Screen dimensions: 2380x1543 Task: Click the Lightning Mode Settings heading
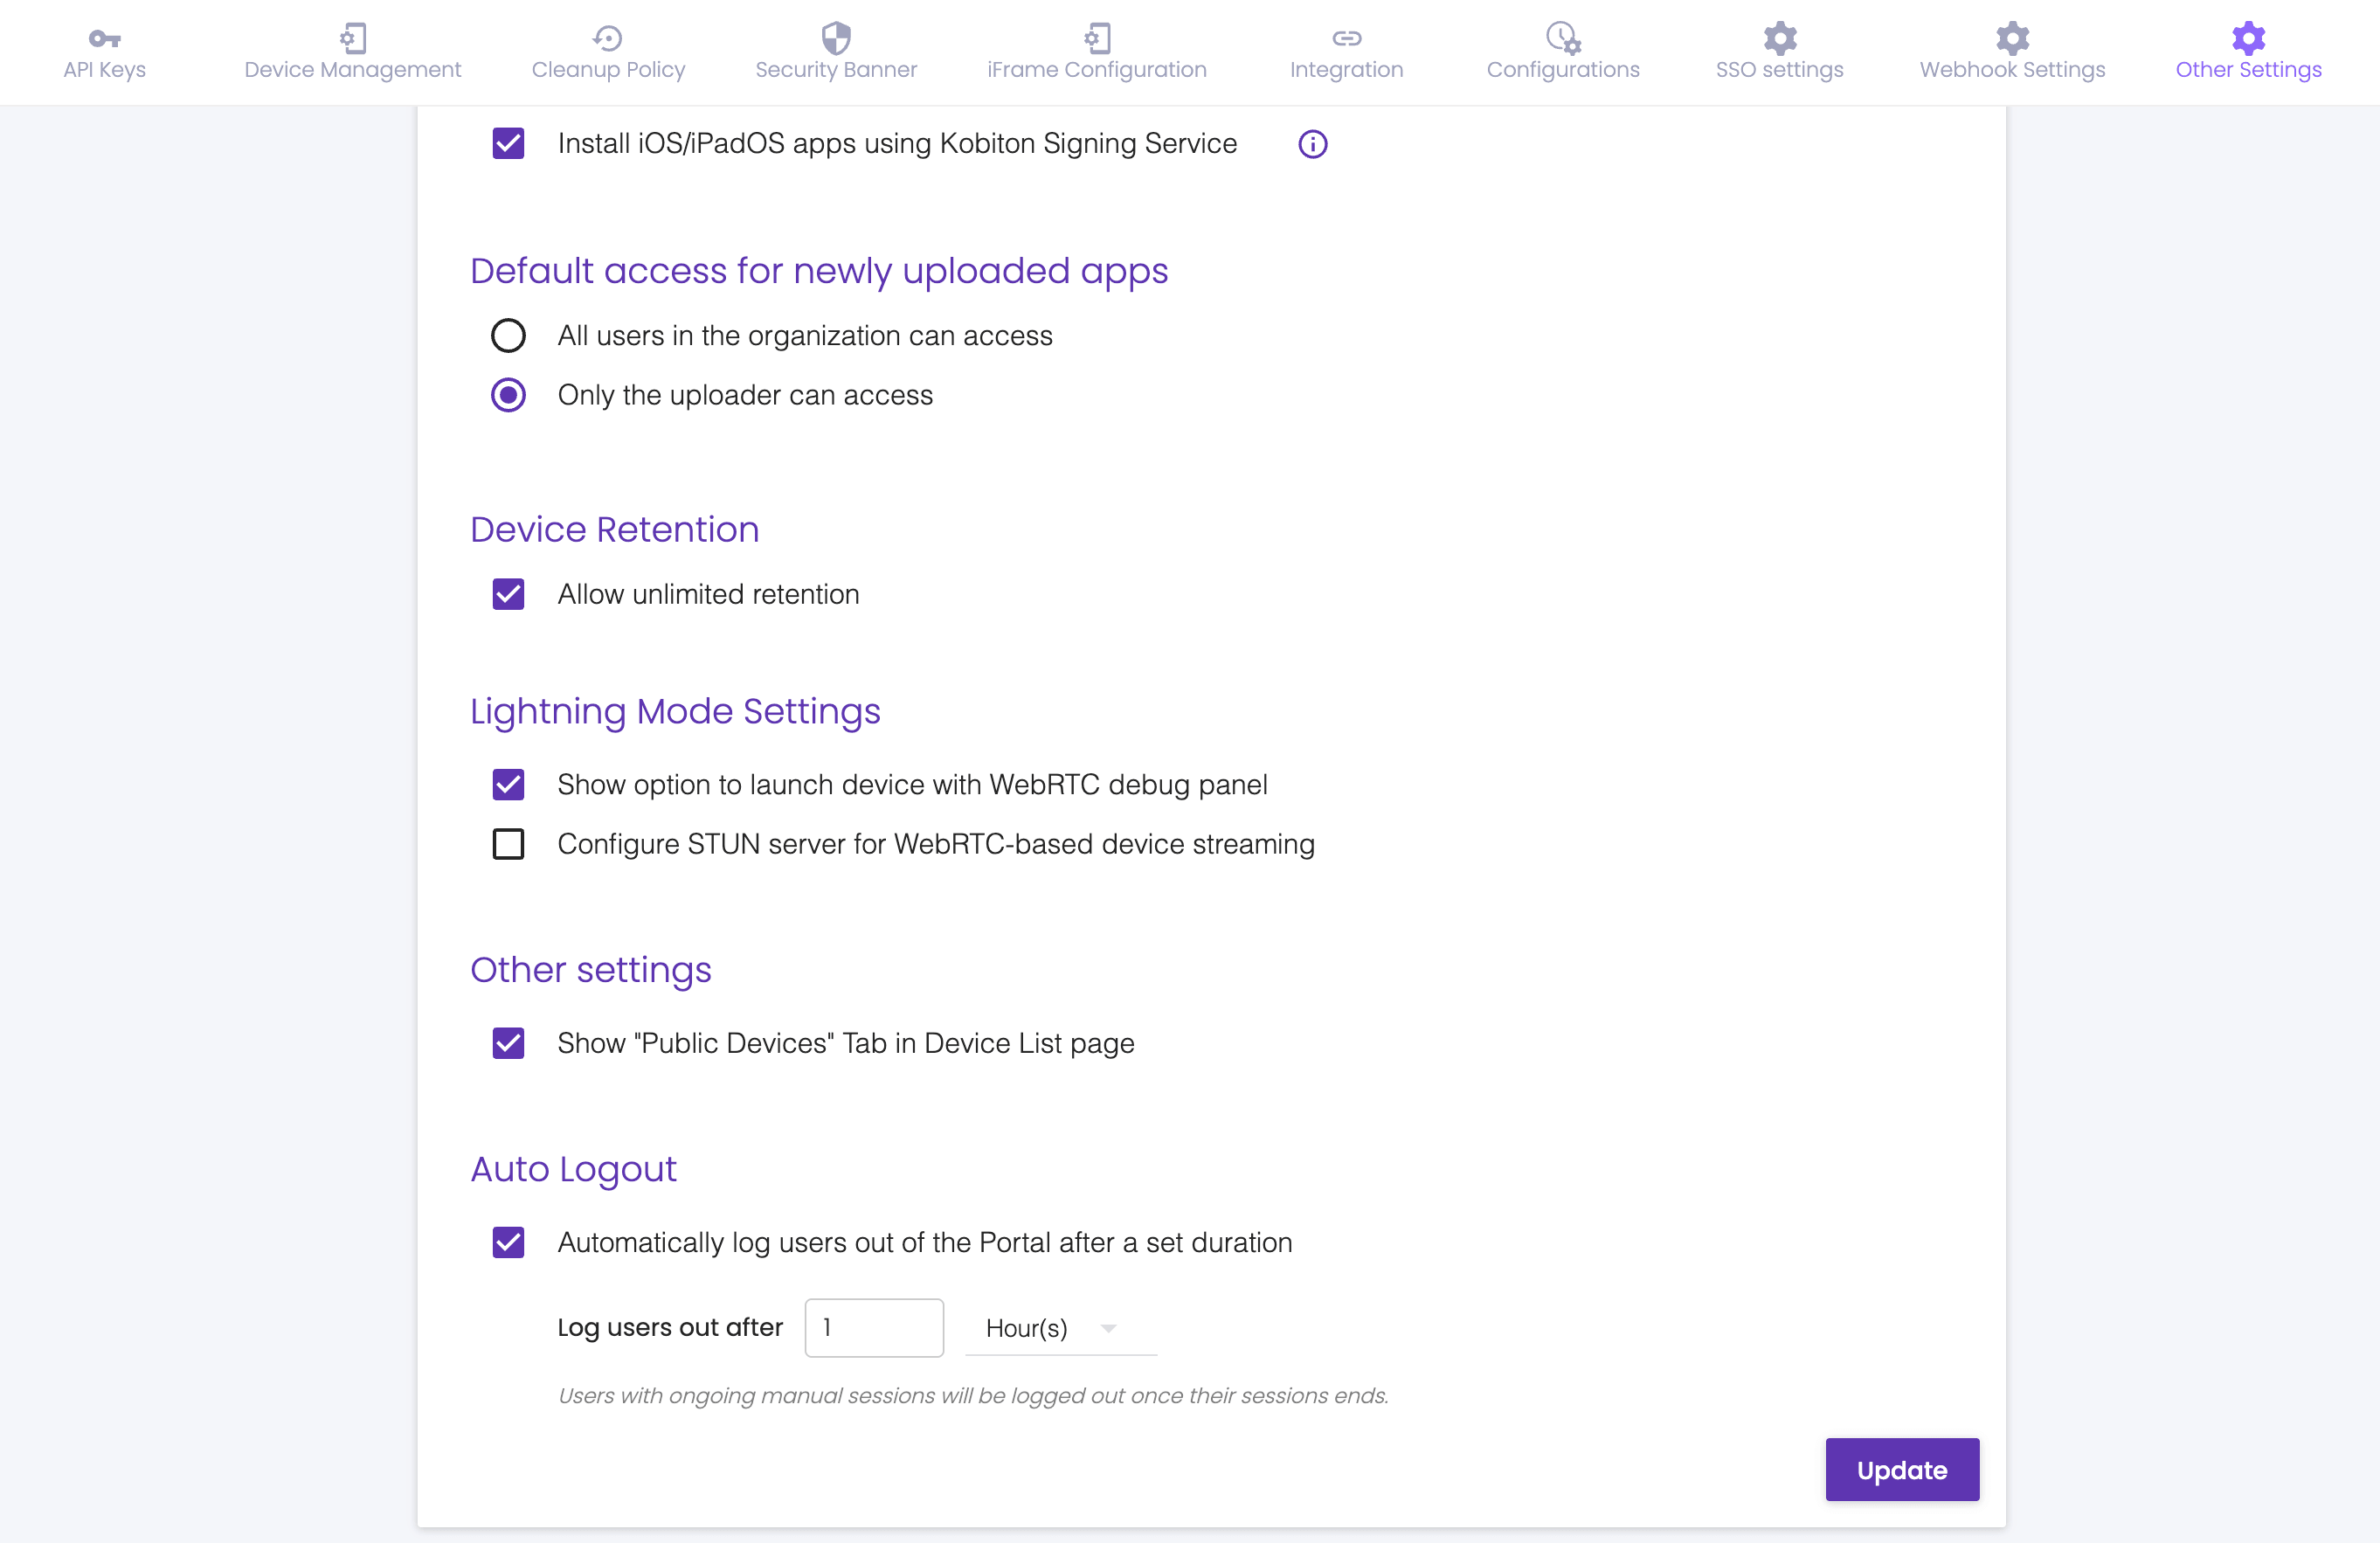coord(675,712)
